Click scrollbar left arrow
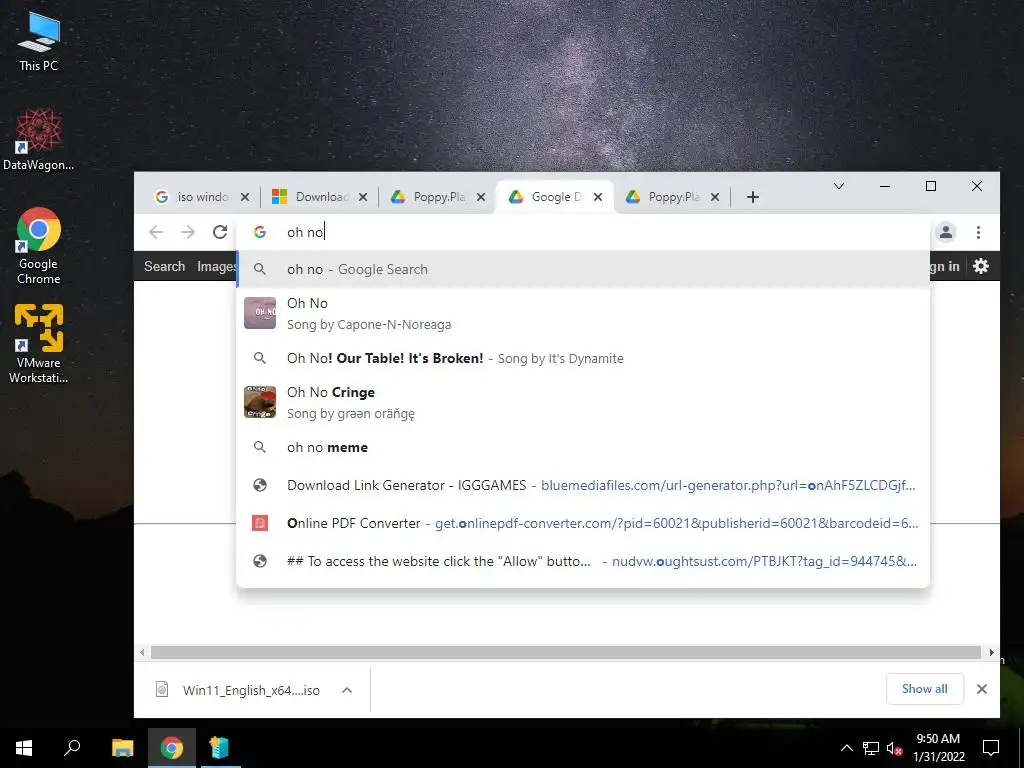1024x768 pixels. pos(142,652)
